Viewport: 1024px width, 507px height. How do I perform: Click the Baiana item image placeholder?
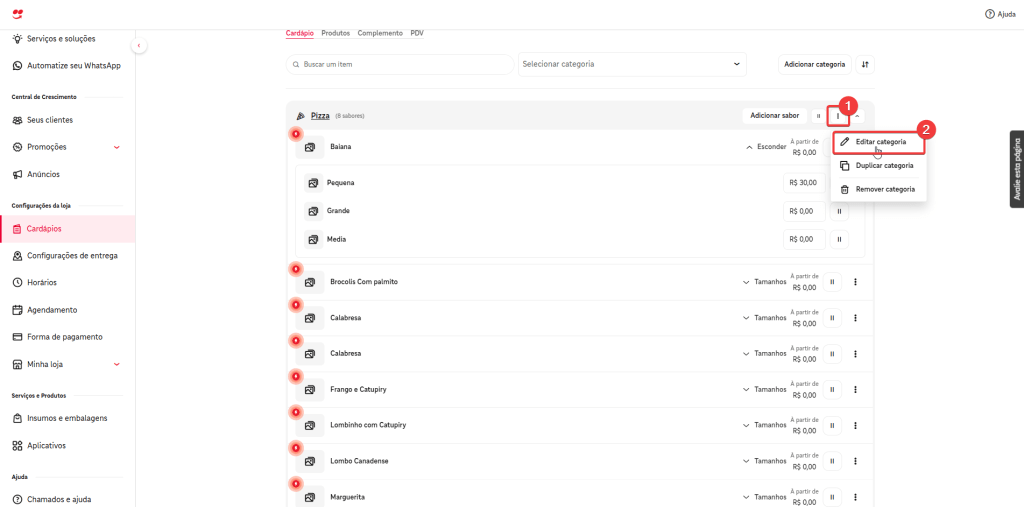click(x=310, y=147)
